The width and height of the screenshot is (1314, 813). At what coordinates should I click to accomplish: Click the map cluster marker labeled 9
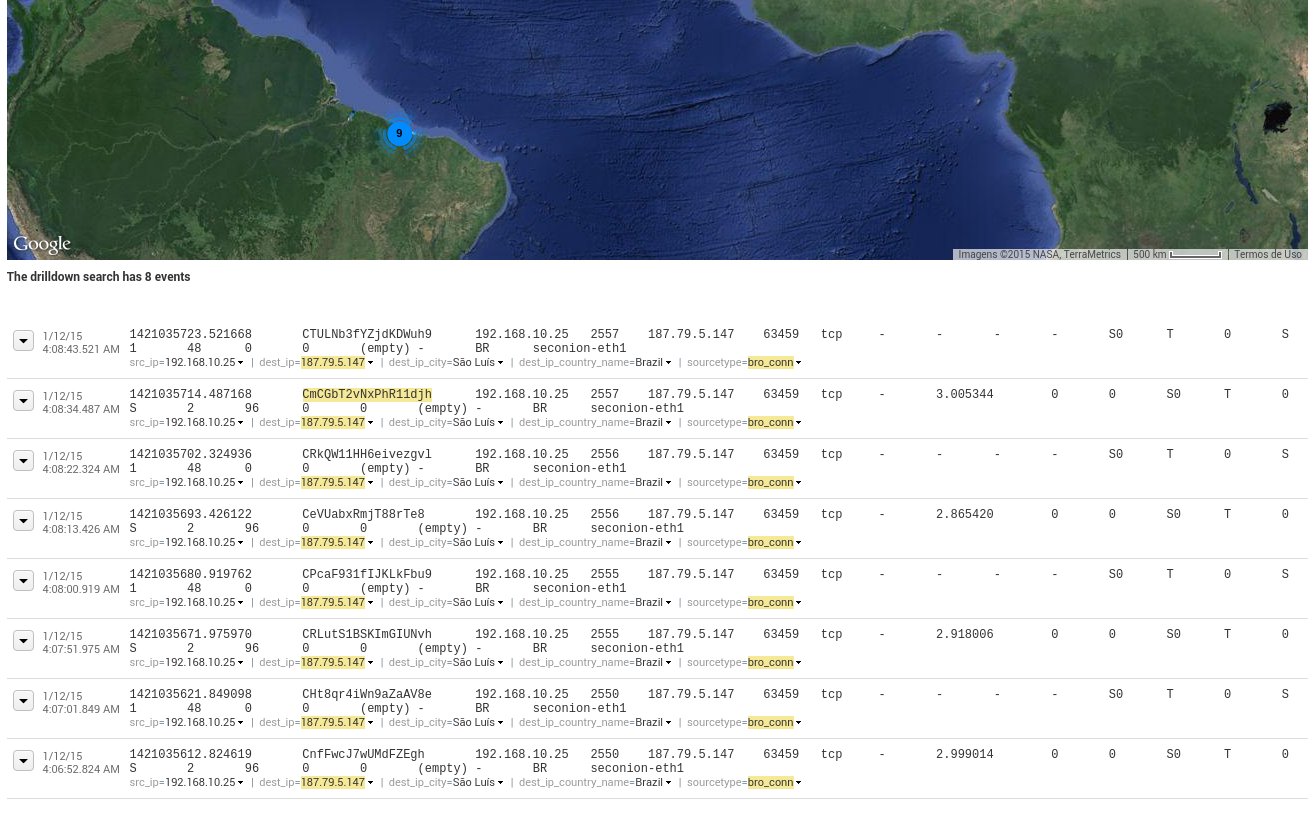(399, 133)
